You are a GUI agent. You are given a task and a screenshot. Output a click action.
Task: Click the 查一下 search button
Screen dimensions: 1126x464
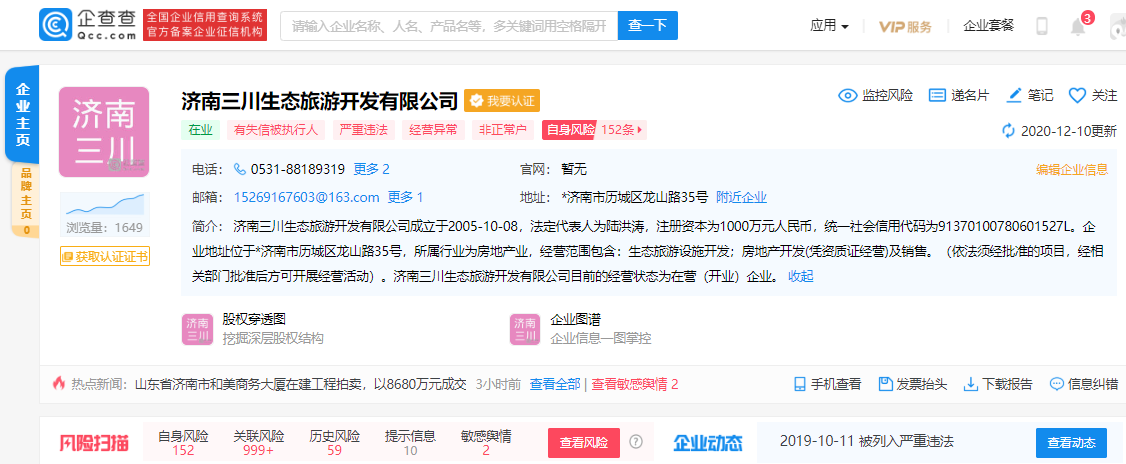click(647, 26)
